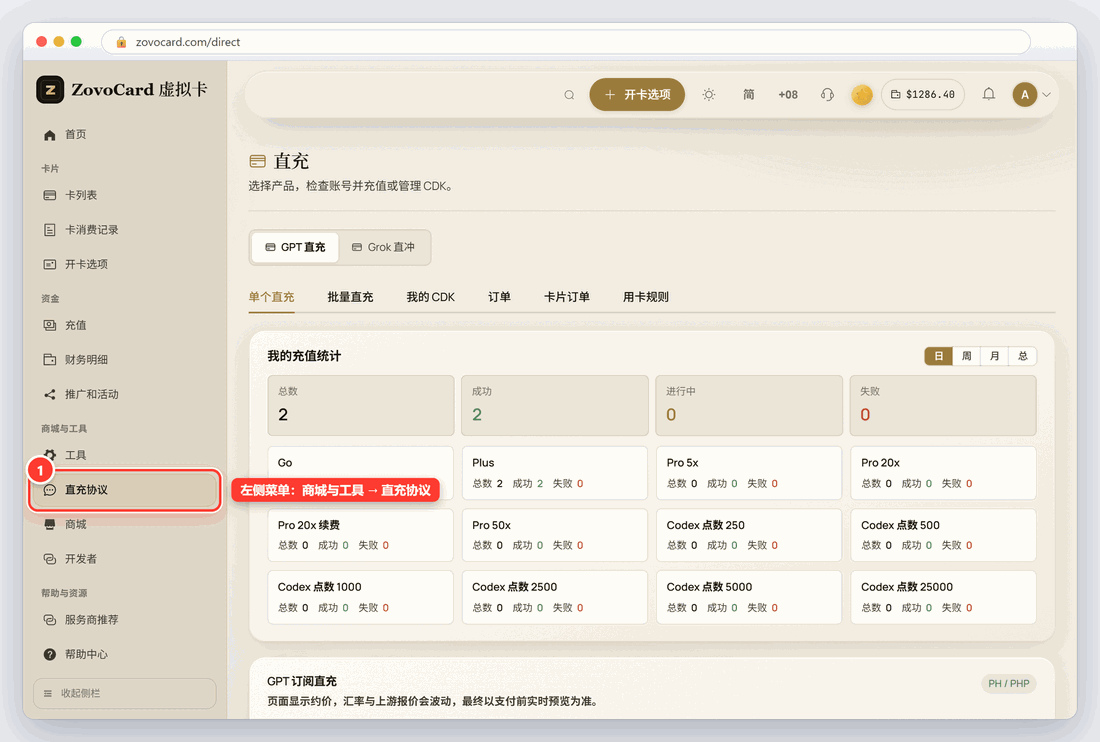Open the notification bell icon
The height and width of the screenshot is (742, 1100).
pyautogui.click(x=988, y=94)
